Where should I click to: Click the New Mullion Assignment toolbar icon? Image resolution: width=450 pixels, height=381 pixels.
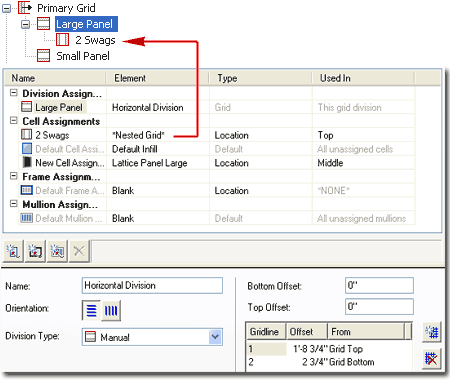pos(57,251)
